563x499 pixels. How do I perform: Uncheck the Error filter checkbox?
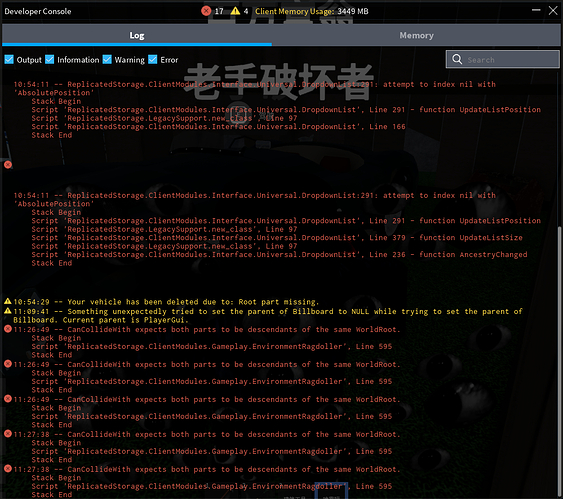pos(153,59)
